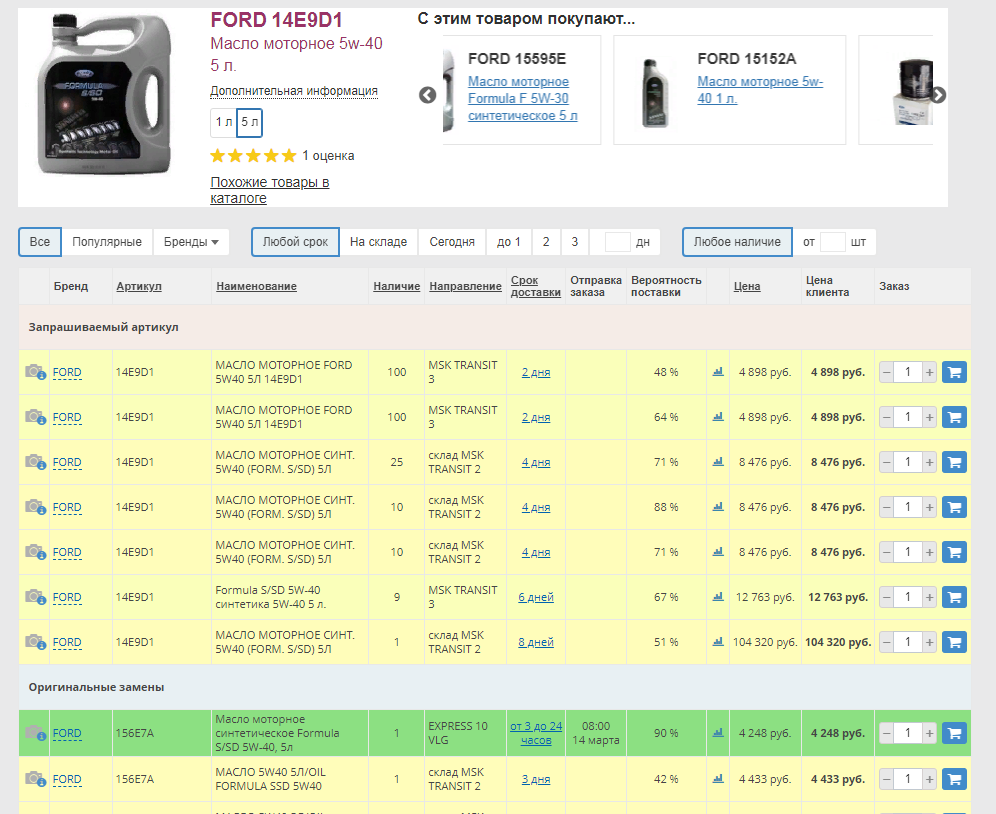The width and height of the screenshot is (996, 814).
Task: Click the five-star product rating
Action: [x=253, y=156]
